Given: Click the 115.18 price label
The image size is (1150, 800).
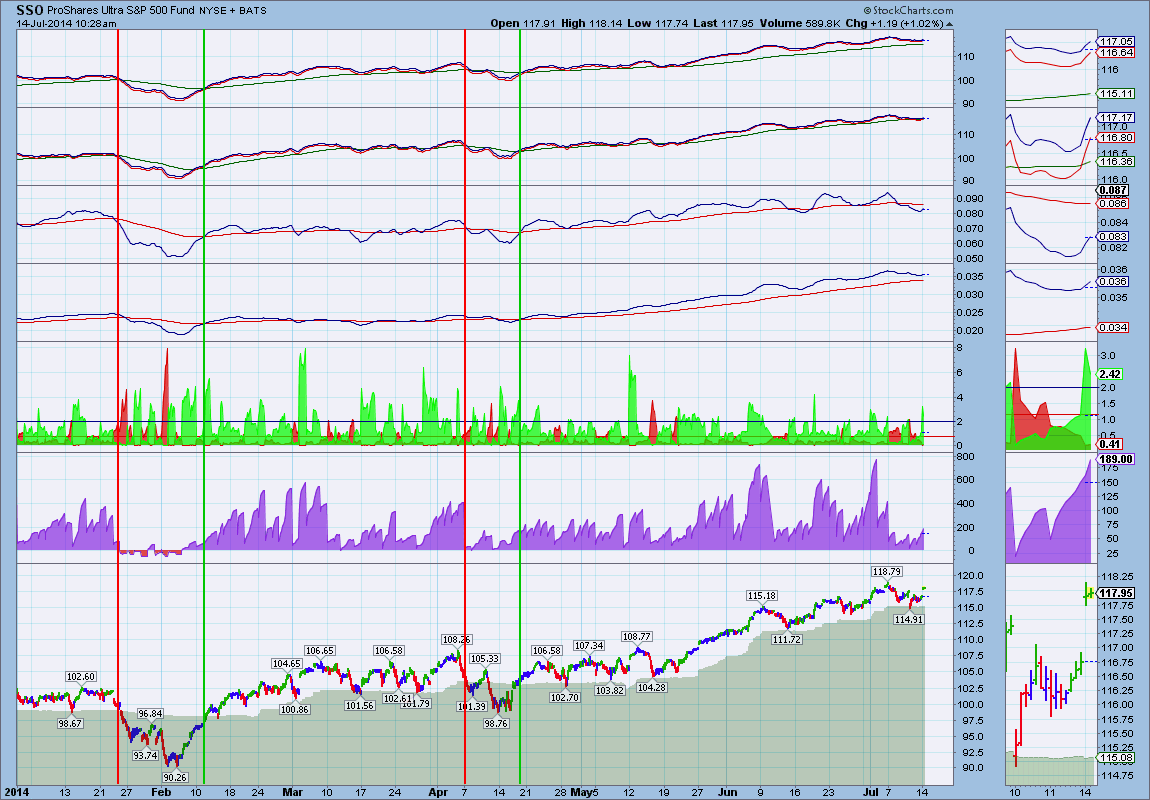Looking at the screenshot, I should tap(762, 595).
